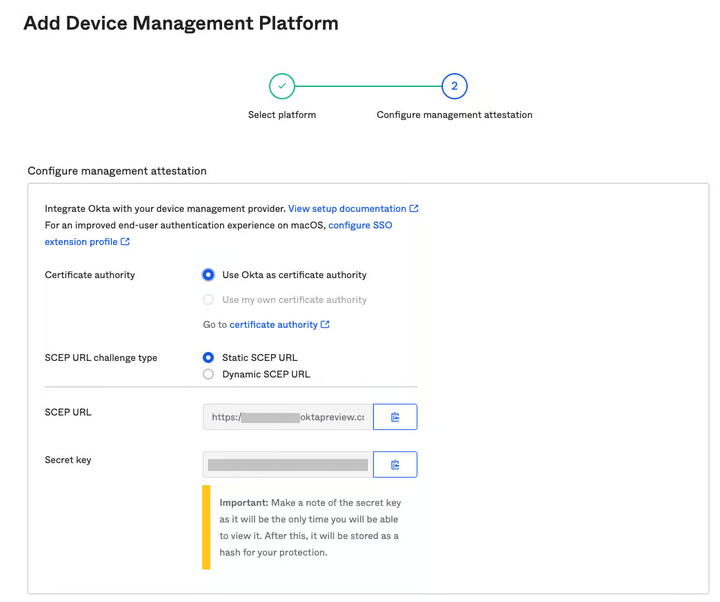
Task: Click the Select platform step label
Action: point(282,115)
